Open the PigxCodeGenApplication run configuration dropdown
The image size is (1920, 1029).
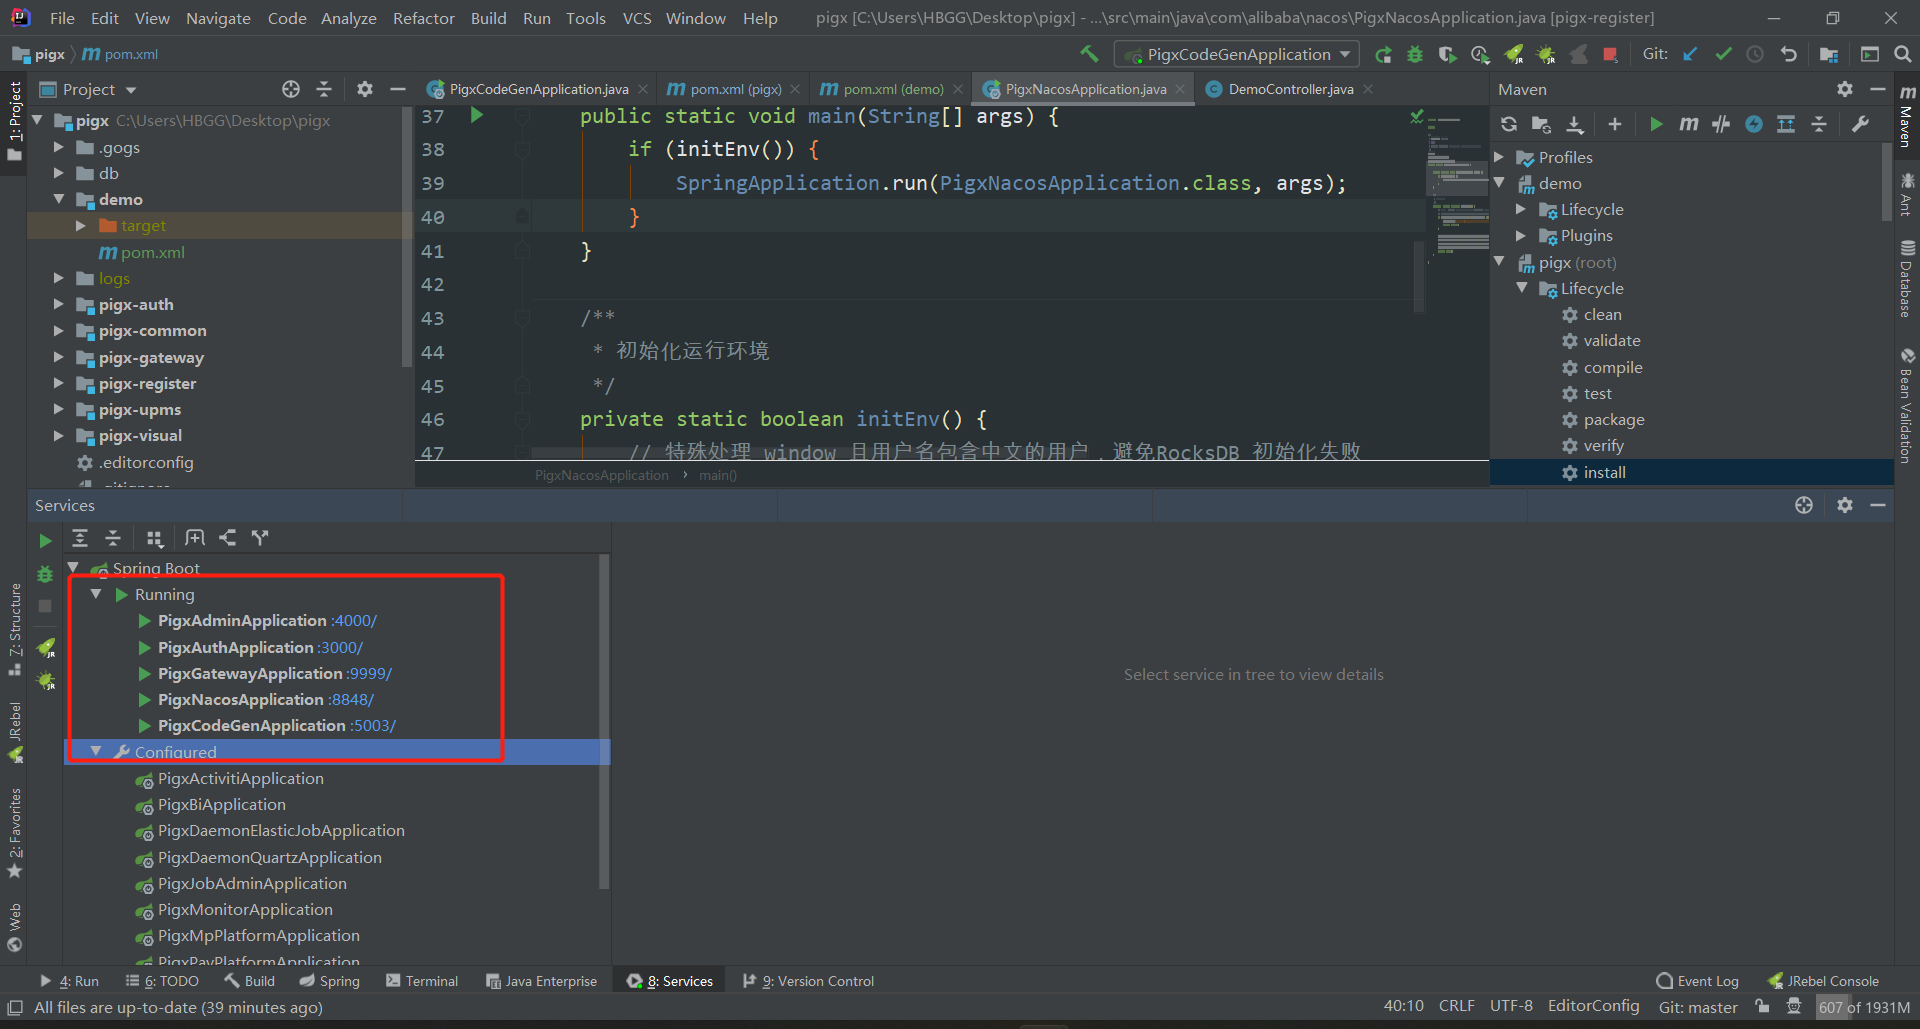pos(1236,54)
